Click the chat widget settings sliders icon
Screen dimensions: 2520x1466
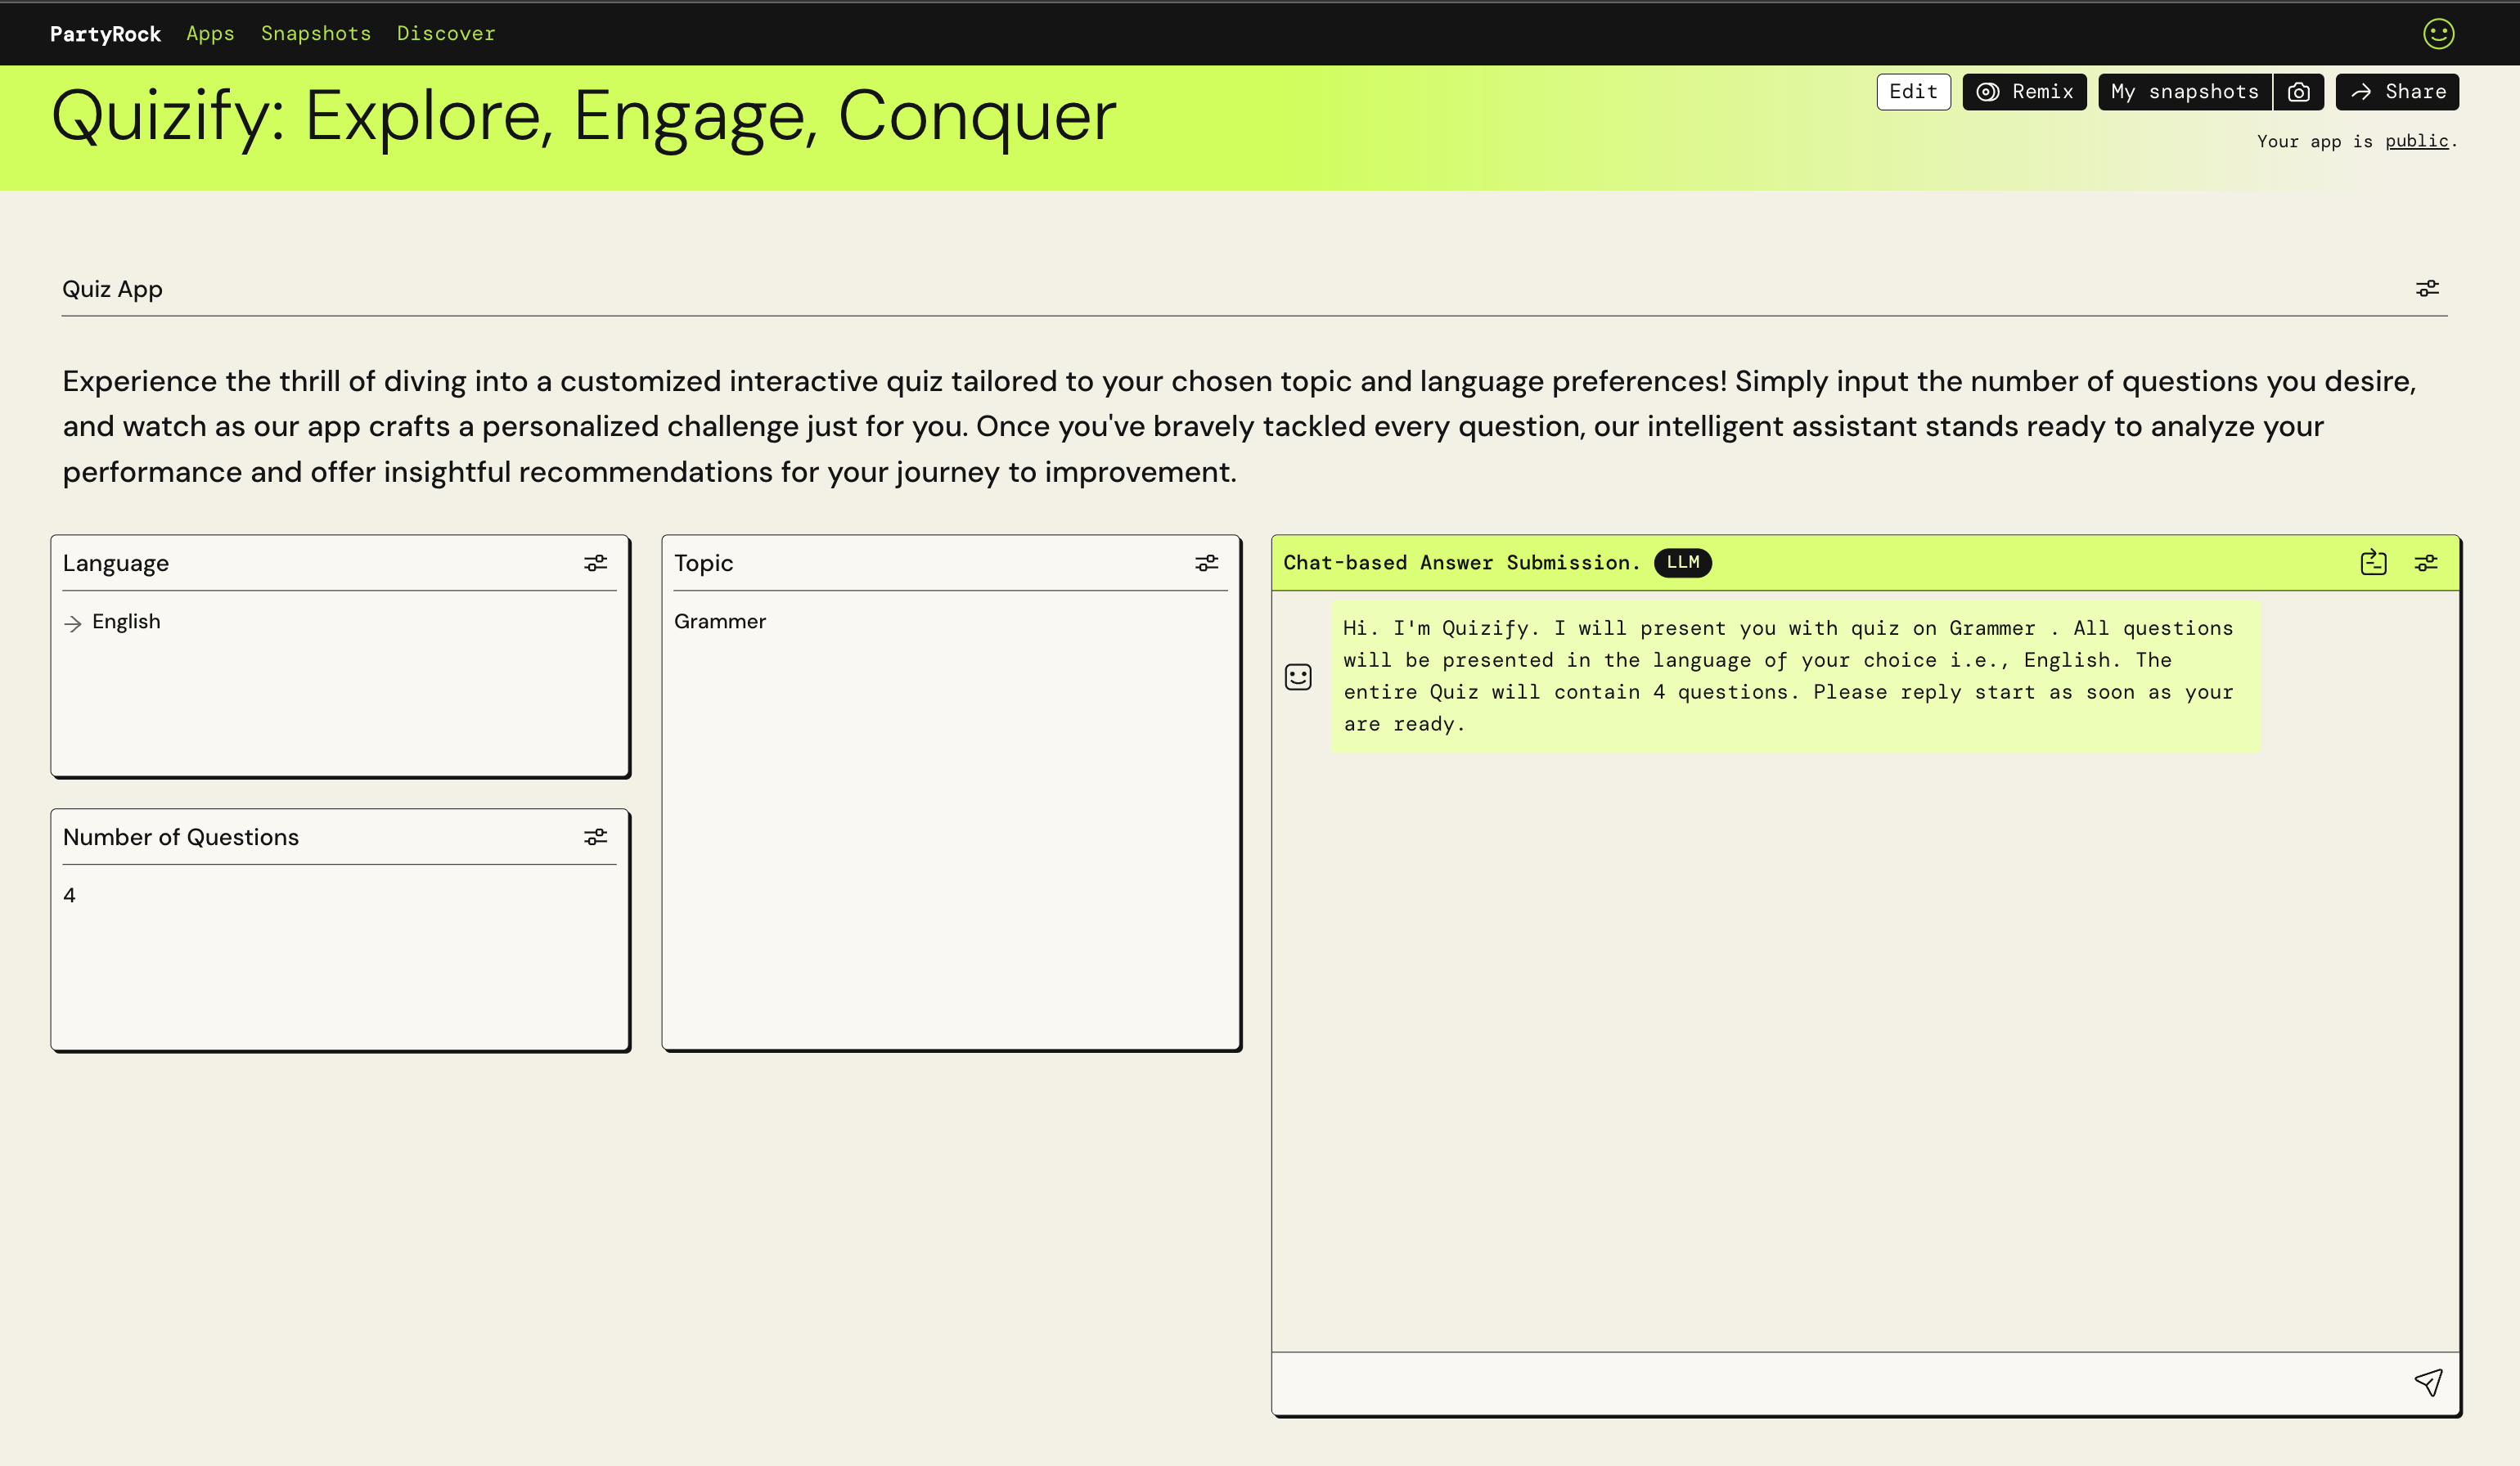coord(2426,563)
